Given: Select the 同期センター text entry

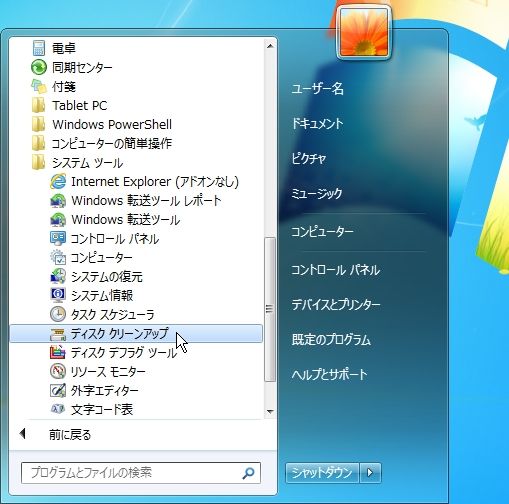Looking at the screenshot, I should click(x=82, y=68).
